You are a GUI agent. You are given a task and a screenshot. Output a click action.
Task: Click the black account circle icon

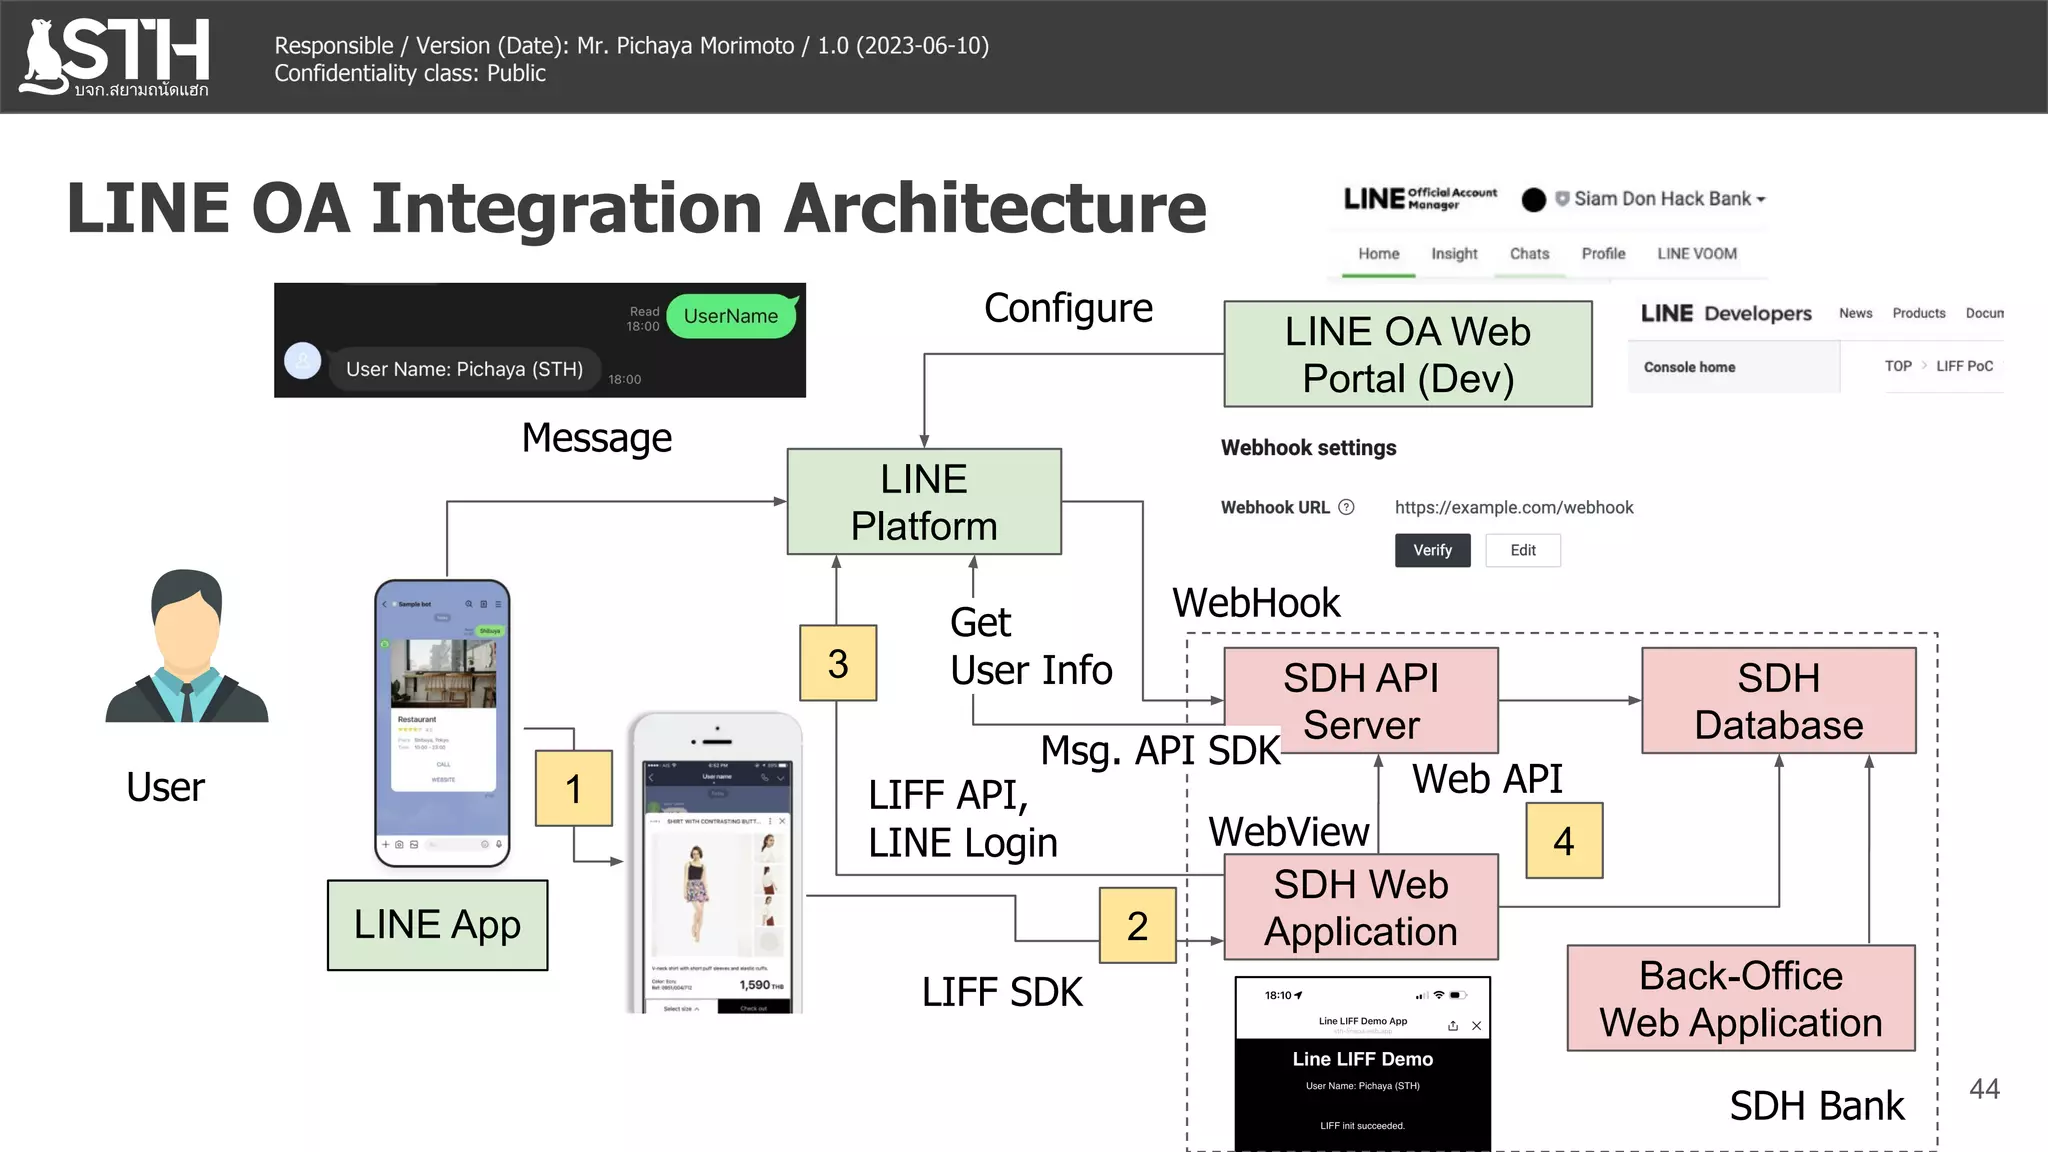click(1533, 200)
